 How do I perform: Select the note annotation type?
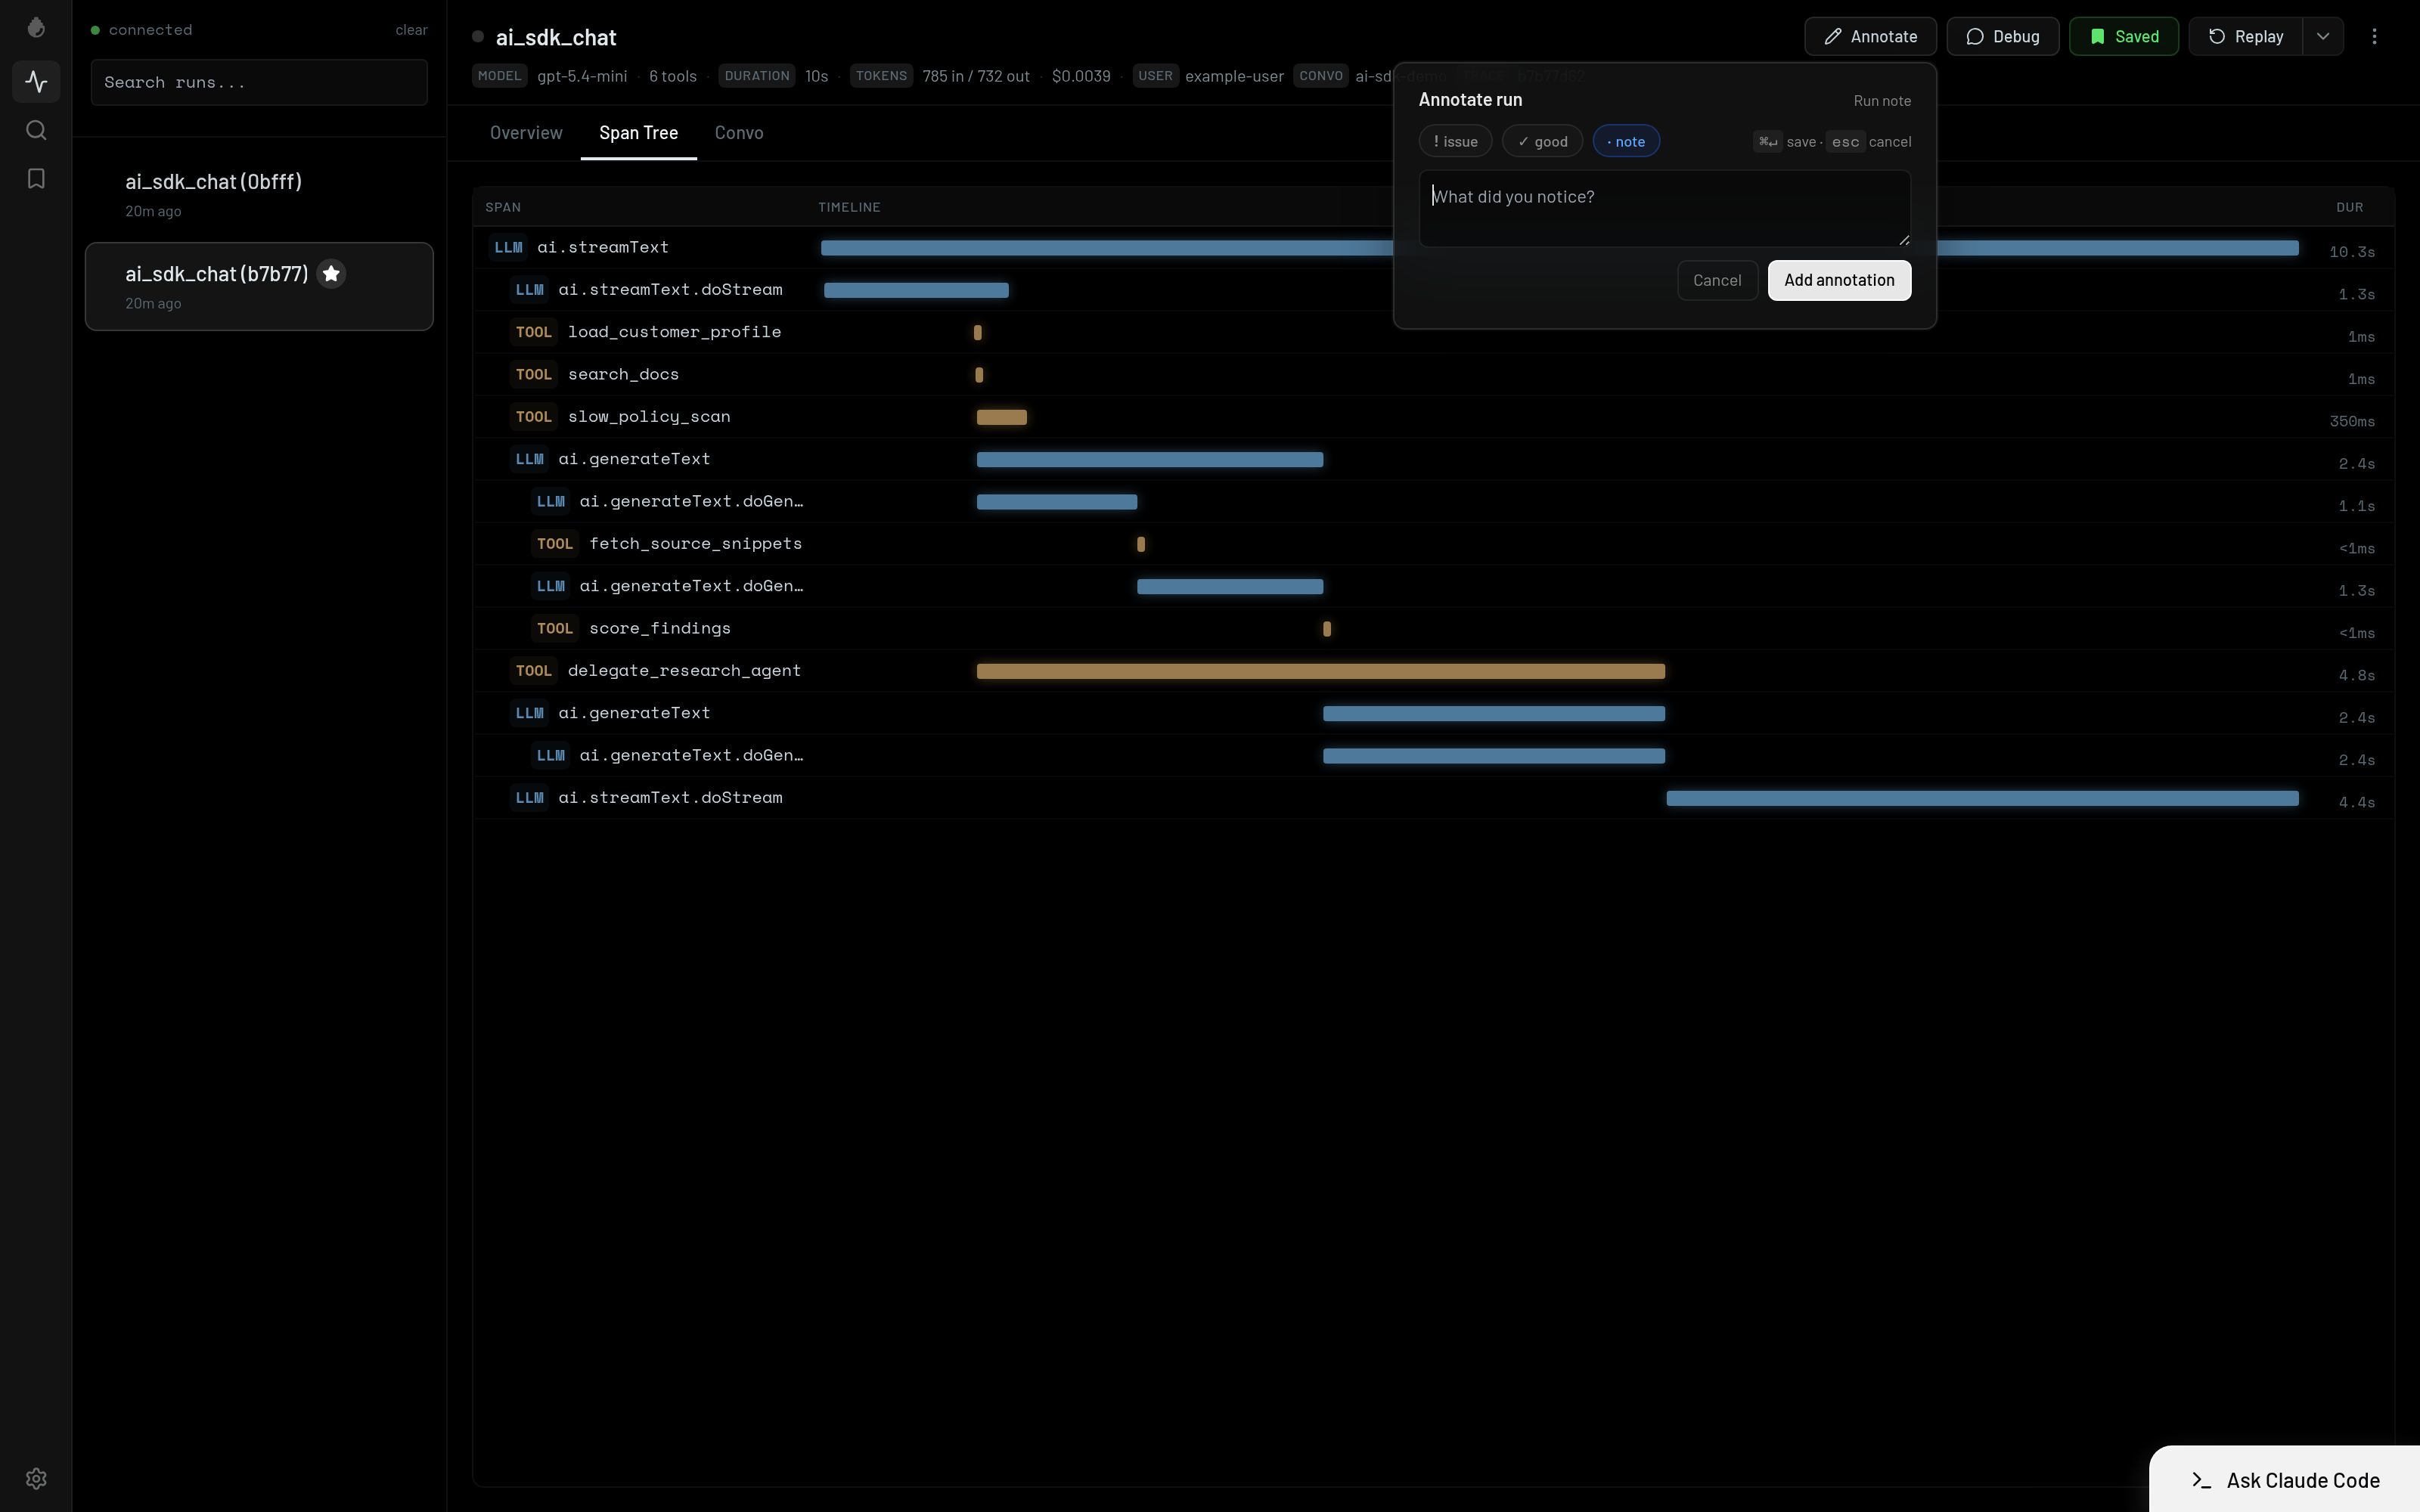(x=1626, y=141)
